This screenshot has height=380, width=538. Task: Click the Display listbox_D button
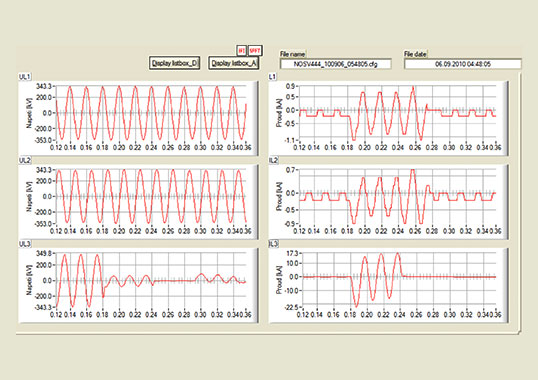[175, 63]
